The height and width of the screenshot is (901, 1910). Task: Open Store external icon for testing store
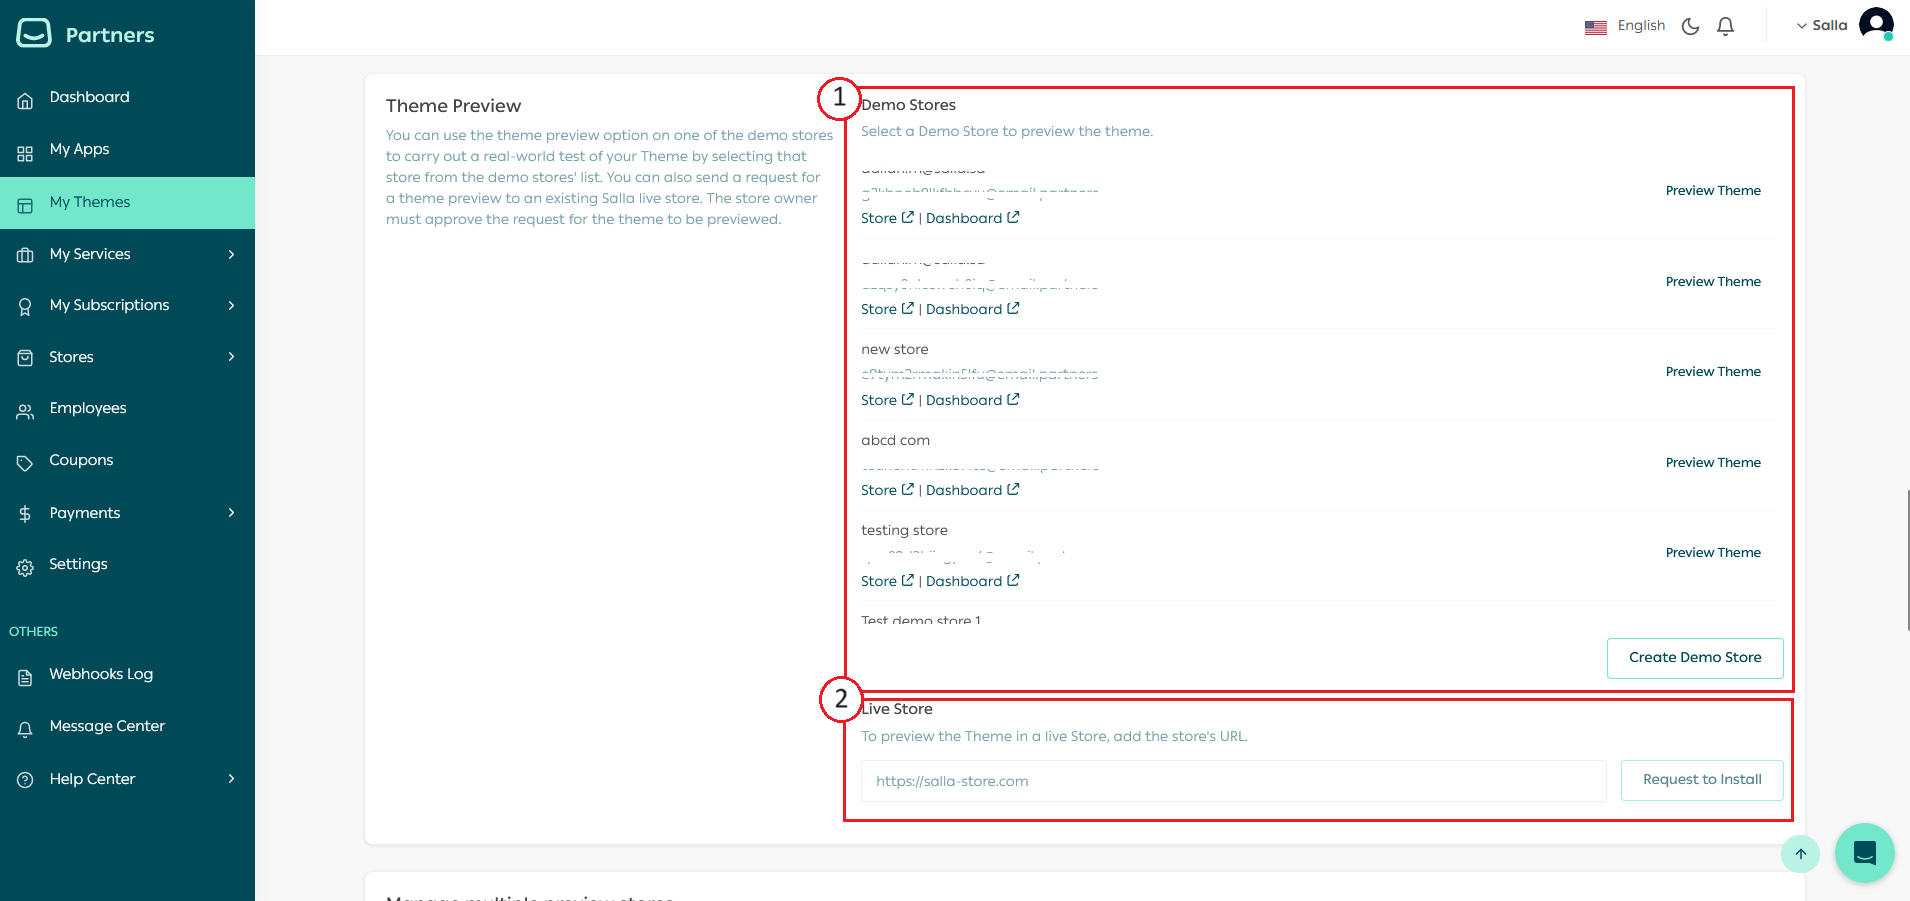(908, 580)
